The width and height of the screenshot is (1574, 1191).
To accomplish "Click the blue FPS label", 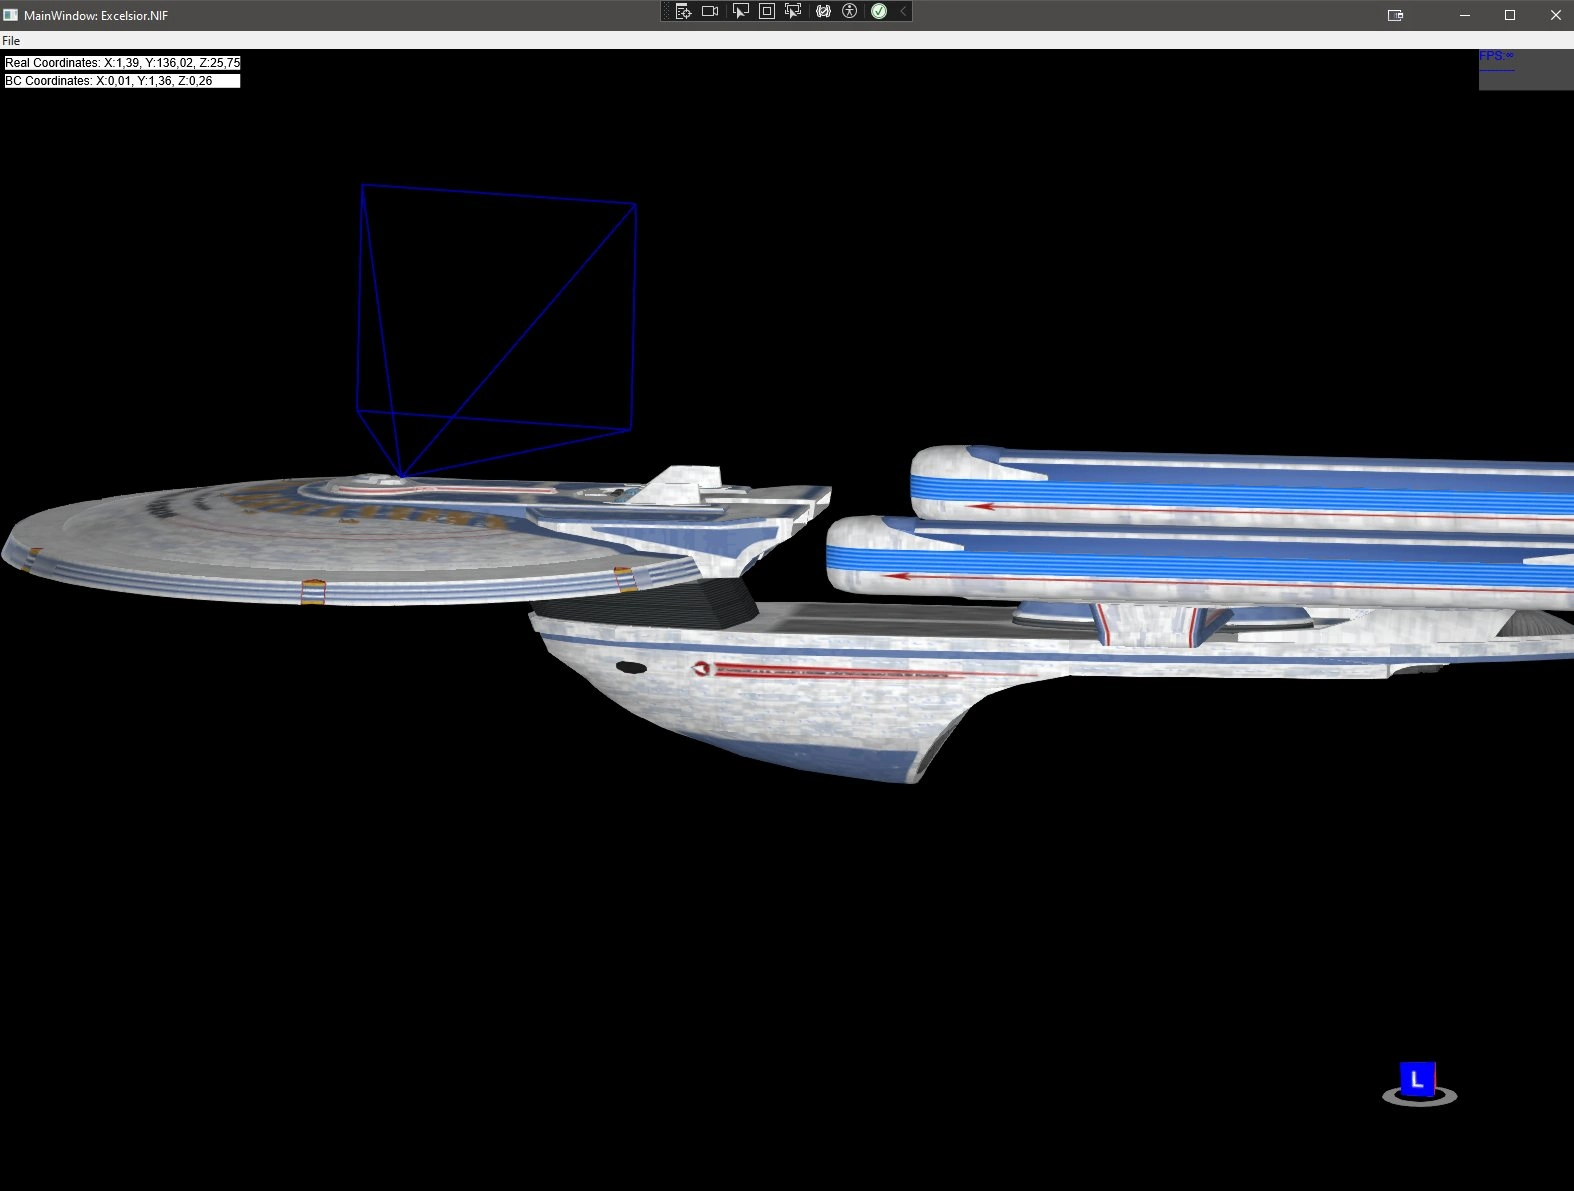I will 1496,56.
